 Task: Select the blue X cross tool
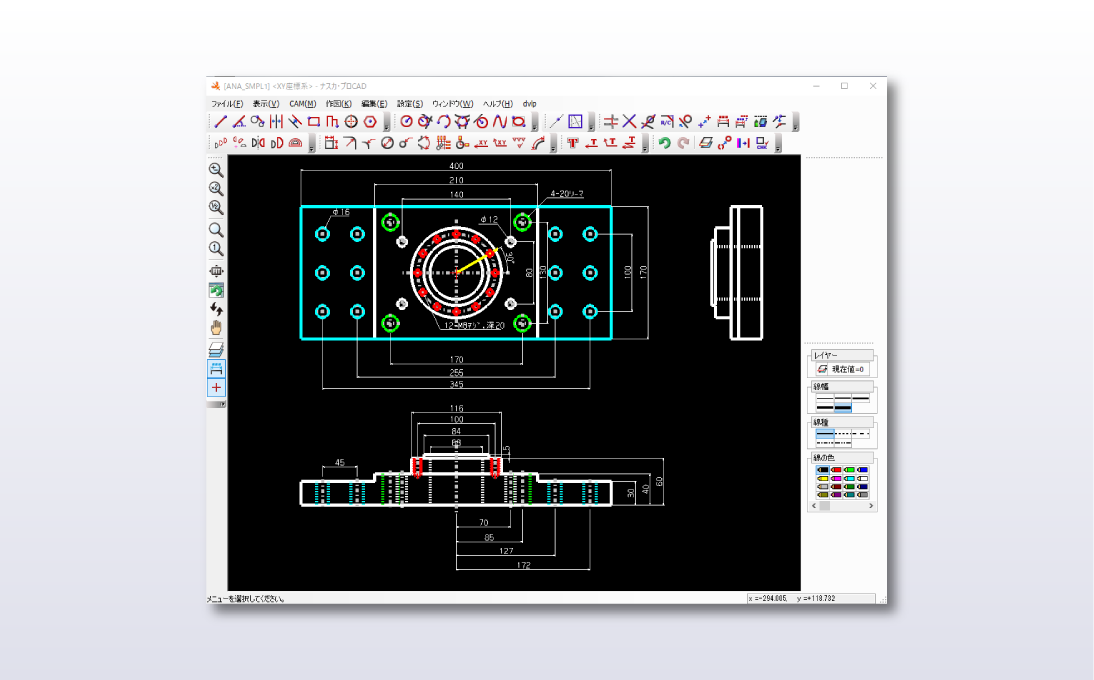(629, 121)
